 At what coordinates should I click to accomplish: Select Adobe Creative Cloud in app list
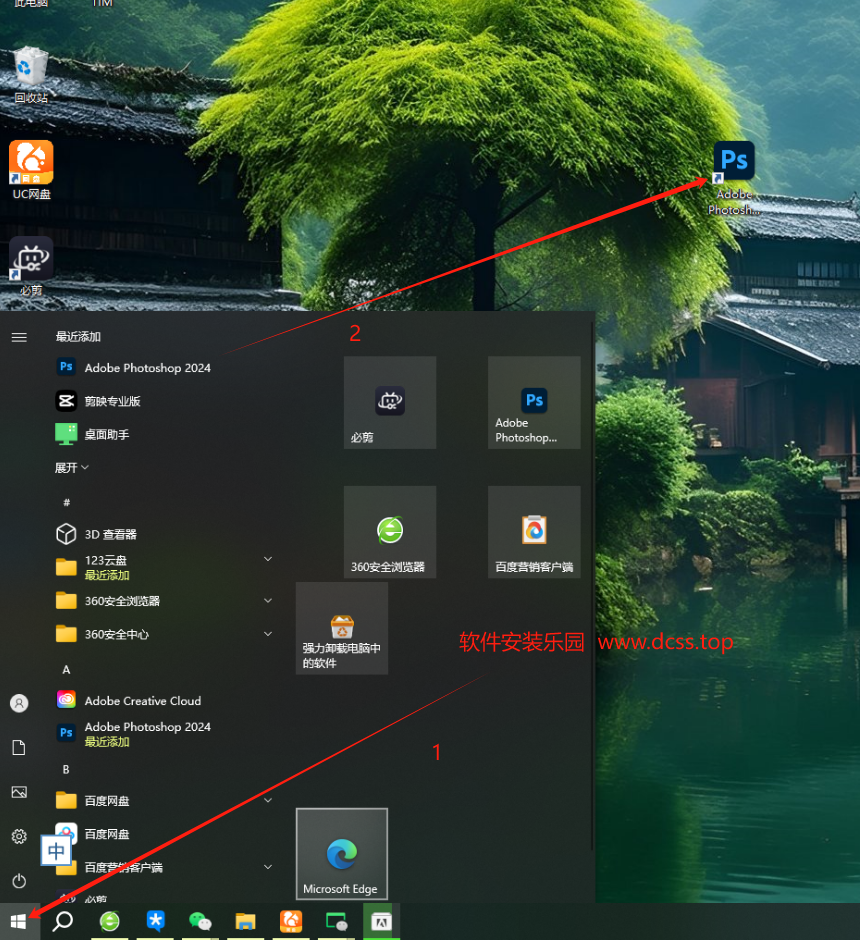[142, 701]
